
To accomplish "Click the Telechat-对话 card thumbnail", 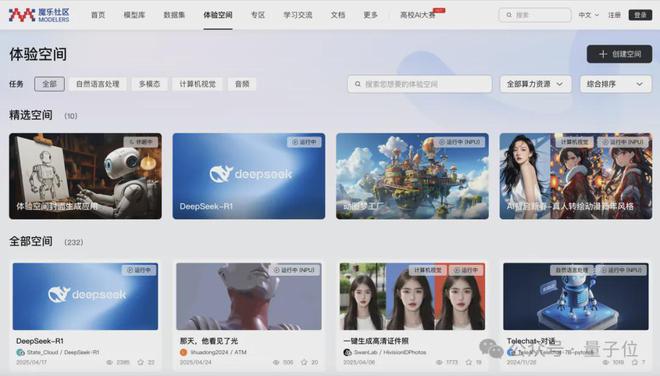I will click(x=576, y=296).
